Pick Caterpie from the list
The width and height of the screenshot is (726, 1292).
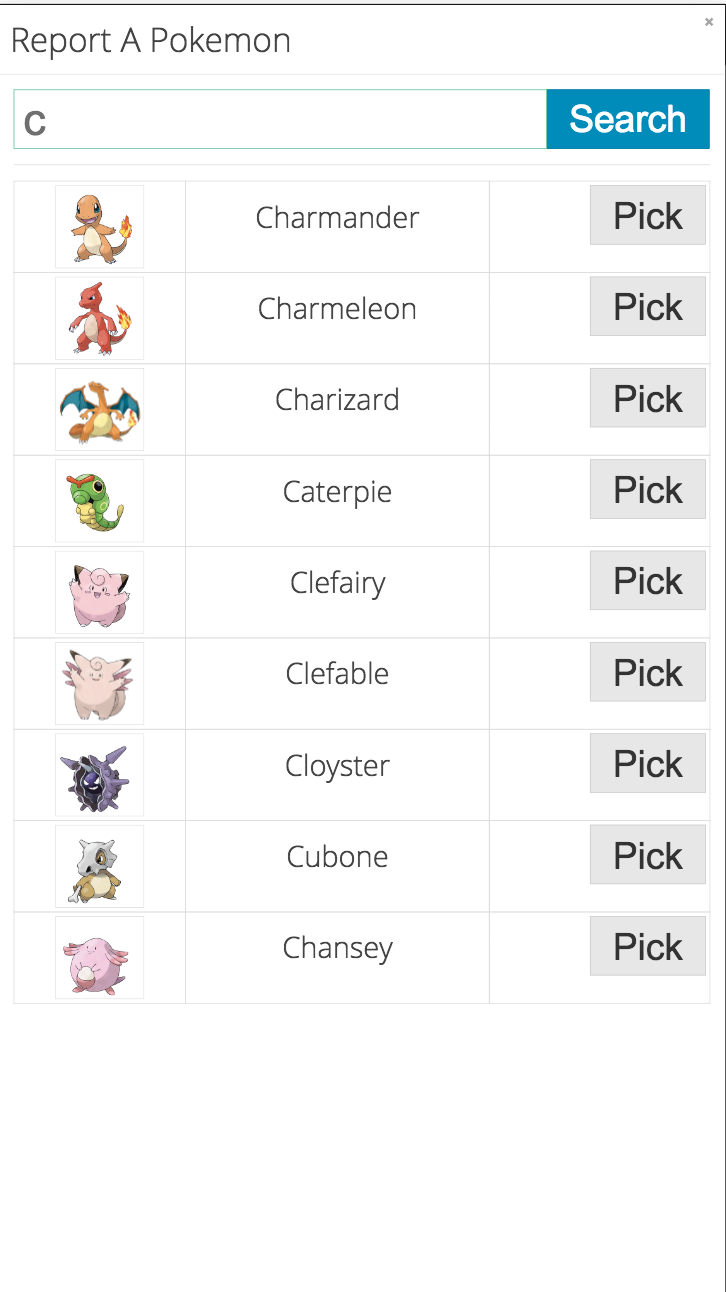tap(647, 489)
